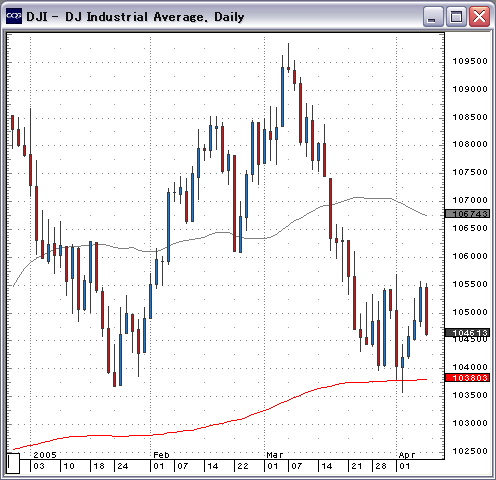Click the Feb month label on time axis
Viewport: 496px width, 480px height.
coord(161,455)
